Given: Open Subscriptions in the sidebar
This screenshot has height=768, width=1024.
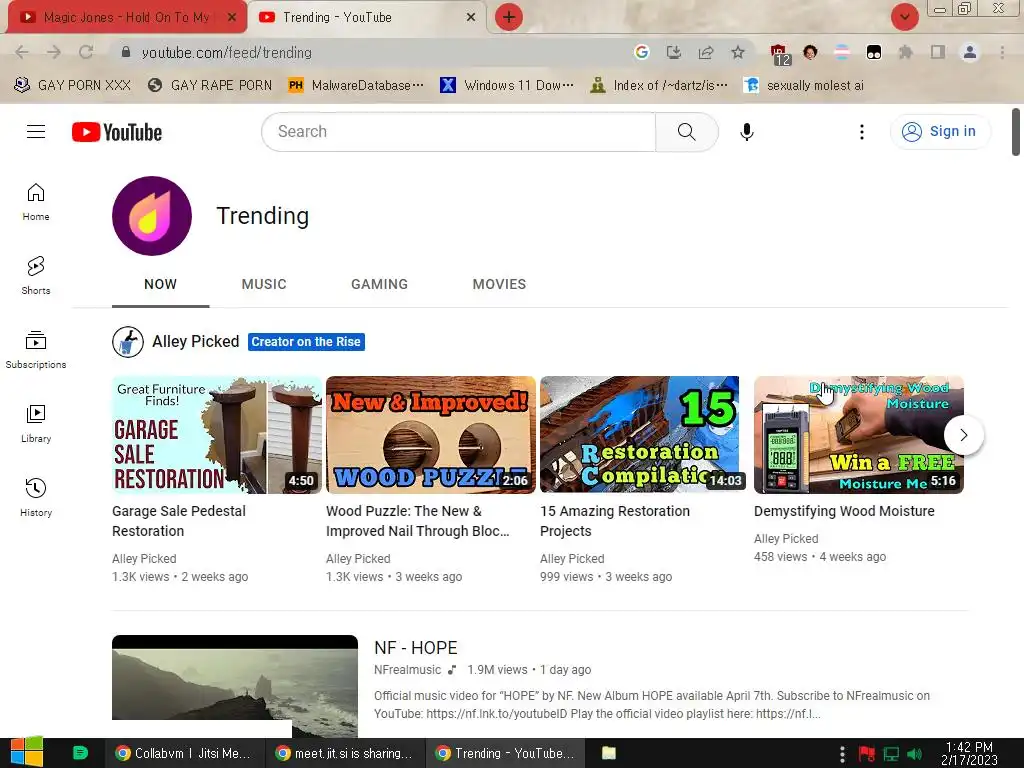Looking at the screenshot, I should click(36, 349).
